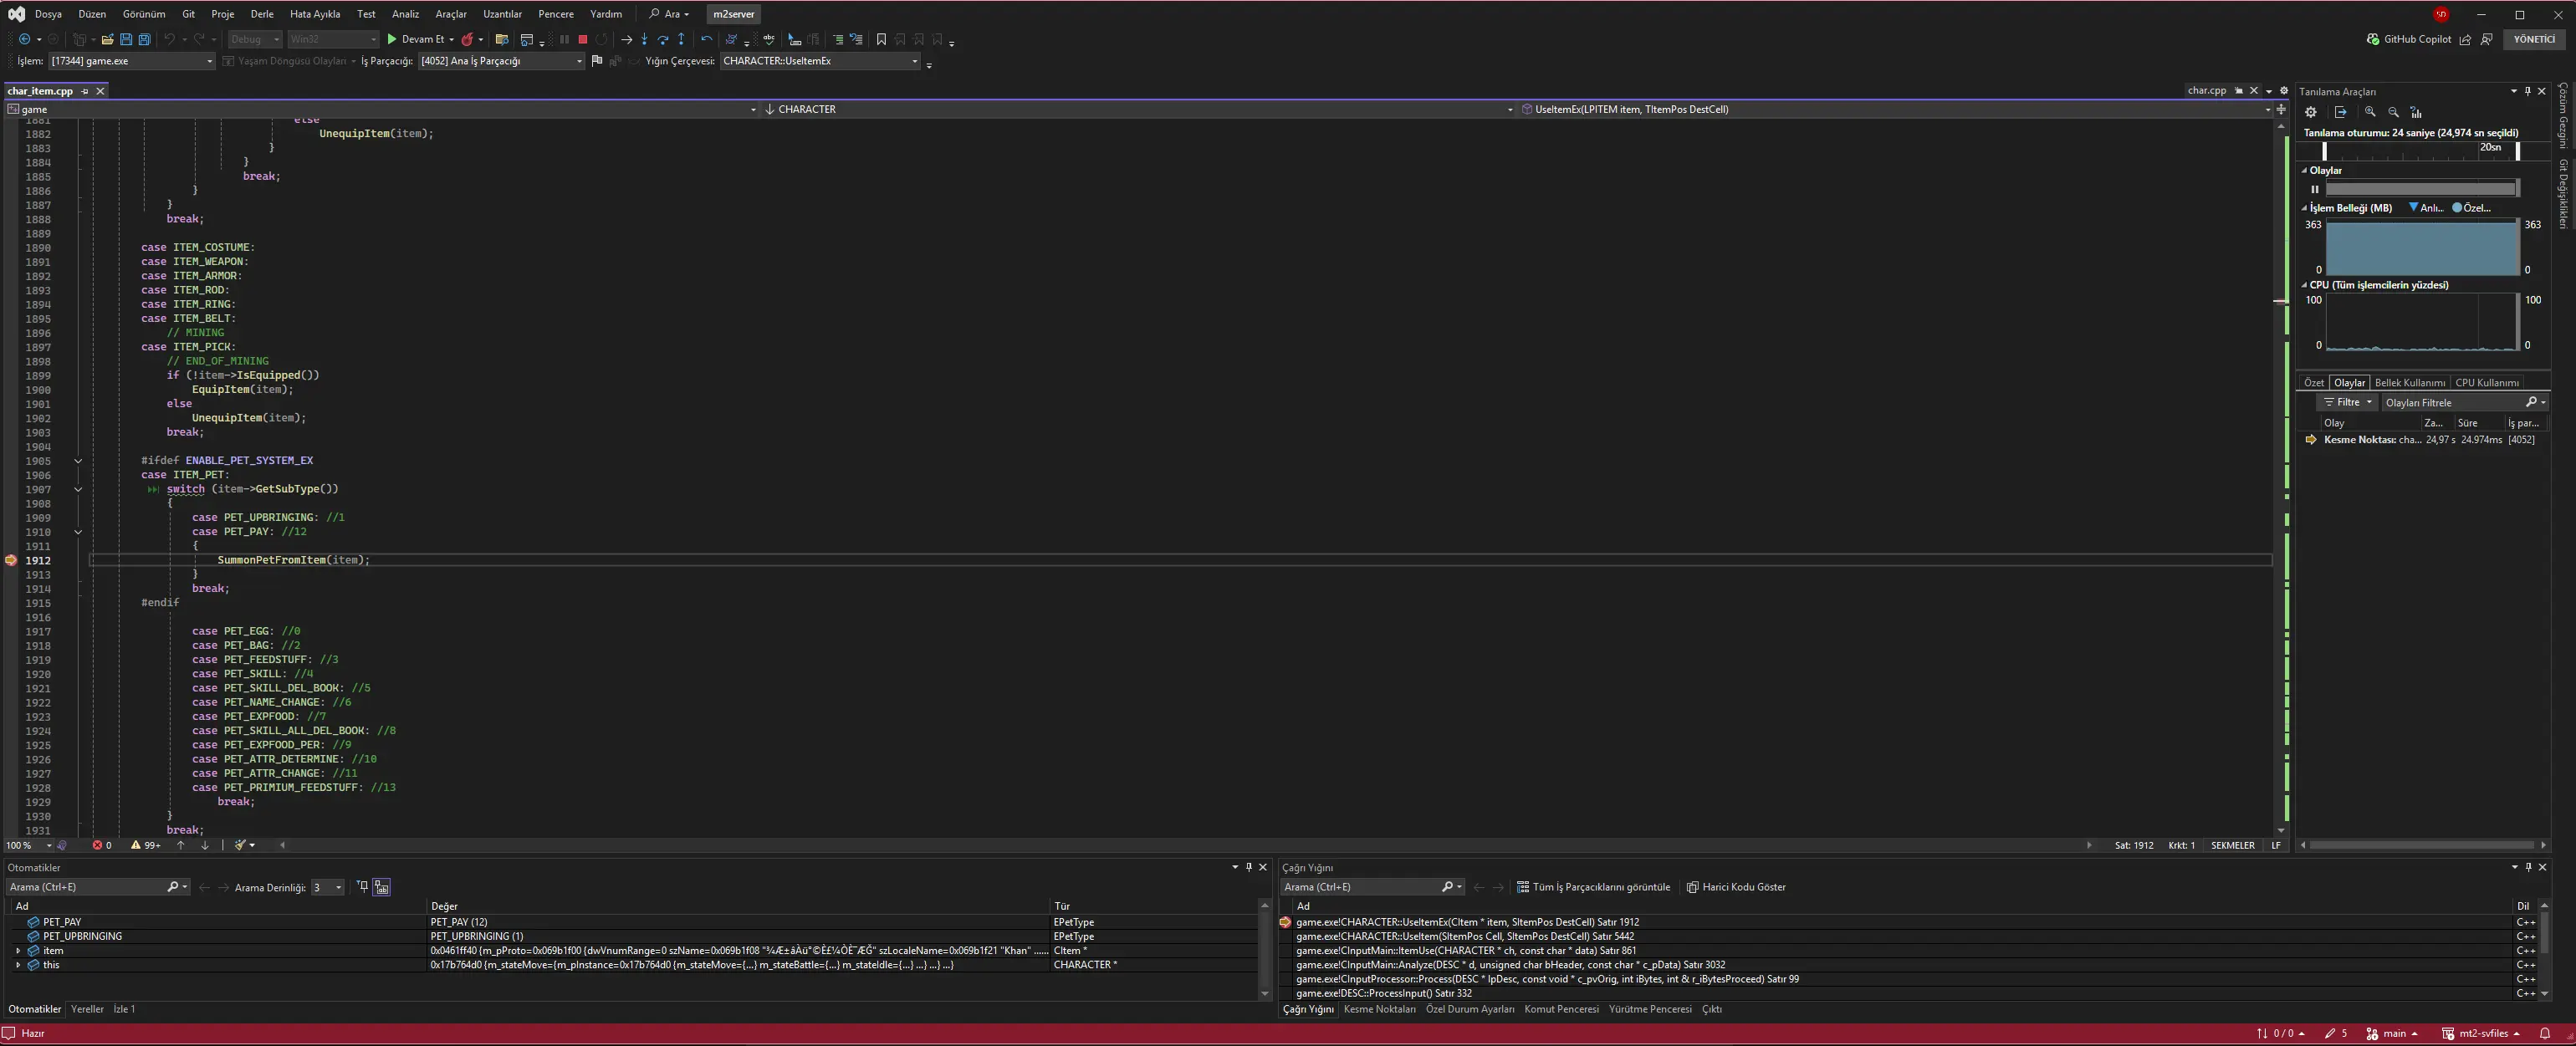Stop debugging with red square icon
Viewport: 2576px width, 1046px height.
[583, 39]
